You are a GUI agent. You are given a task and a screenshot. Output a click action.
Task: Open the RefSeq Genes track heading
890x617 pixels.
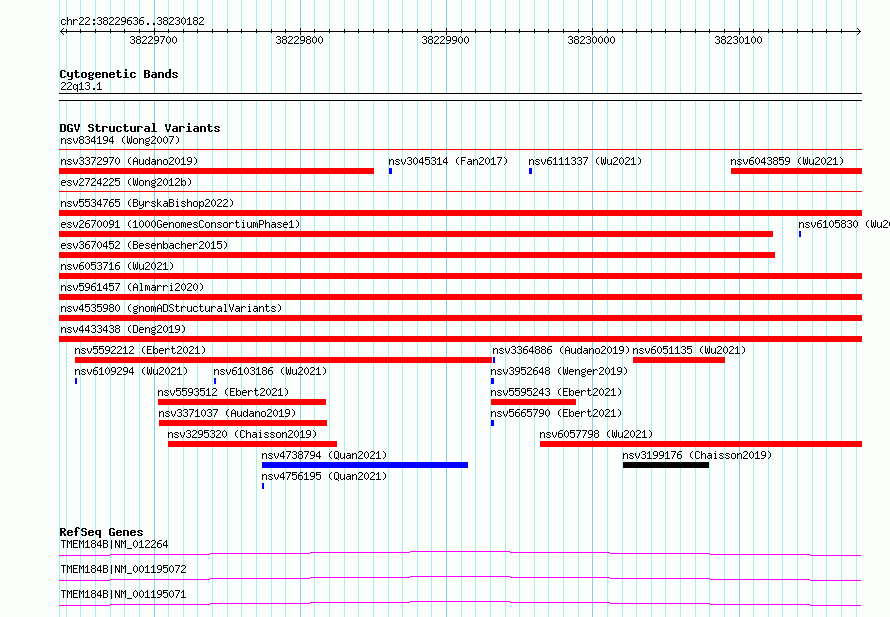[102, 532]
